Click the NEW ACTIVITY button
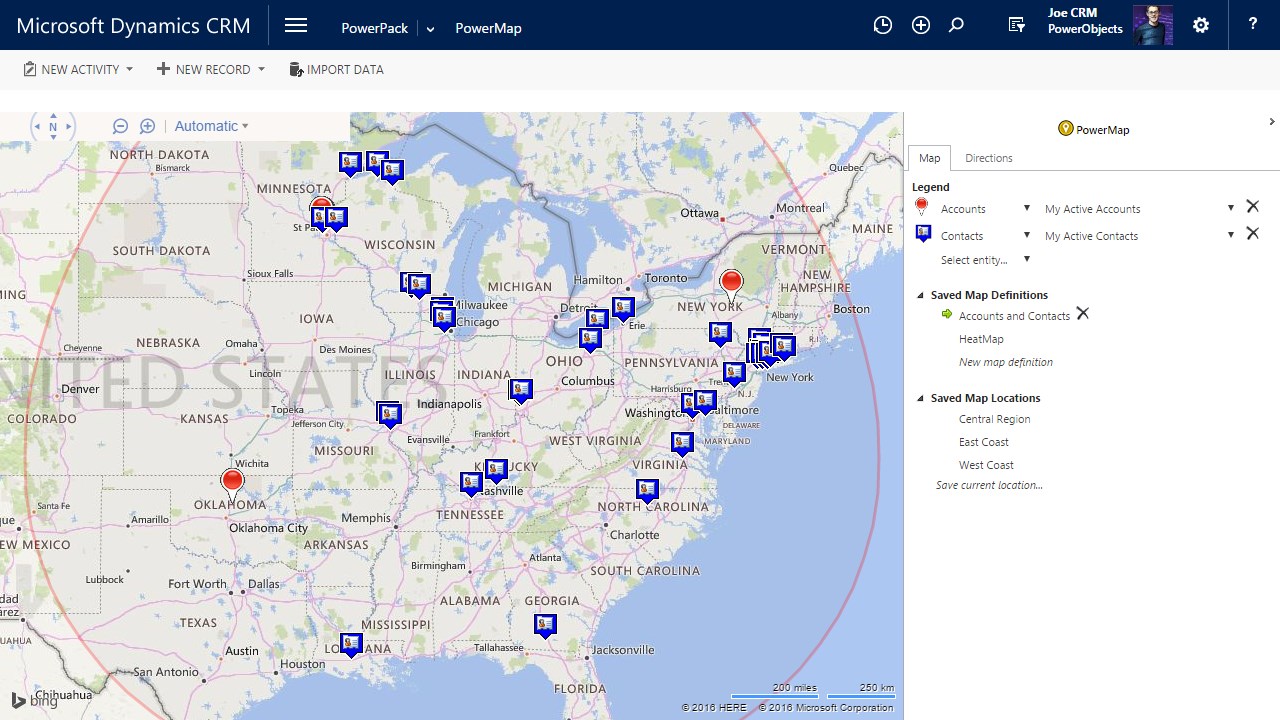 tap(70, 70)
